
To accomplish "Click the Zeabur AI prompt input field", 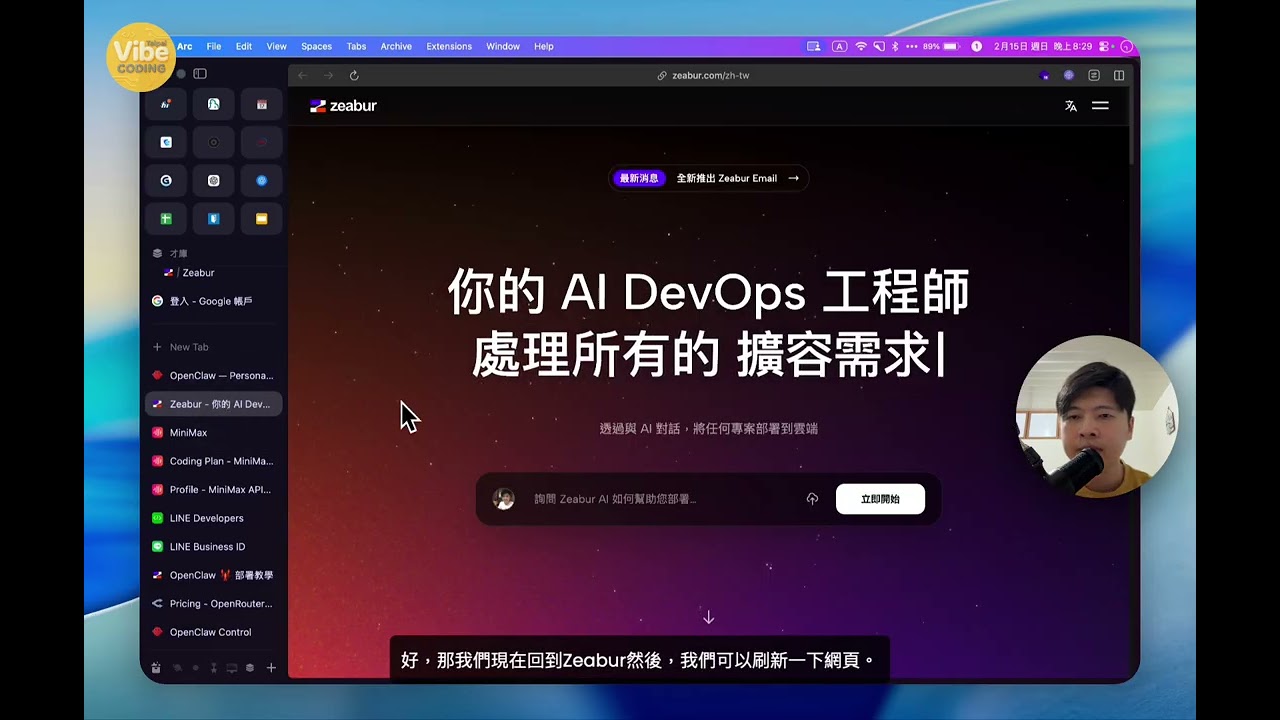I will pos(660,499).
